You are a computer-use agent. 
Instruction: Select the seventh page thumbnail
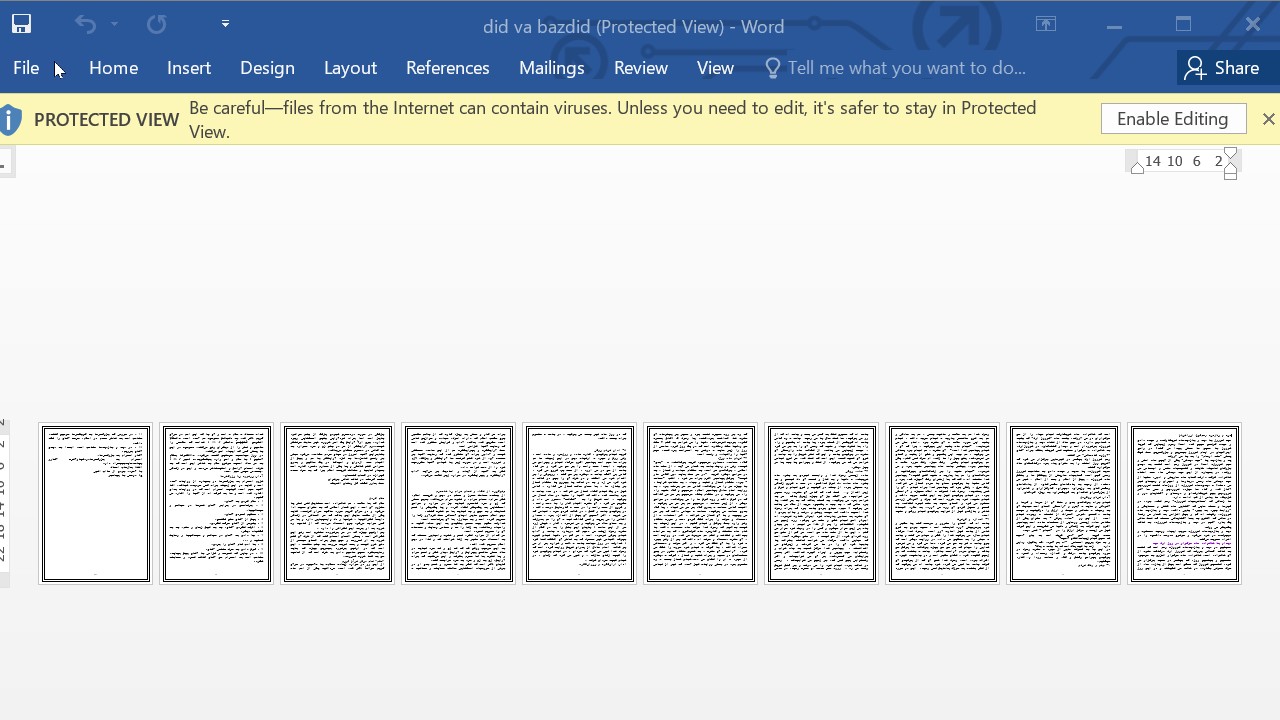pos(822,503)
